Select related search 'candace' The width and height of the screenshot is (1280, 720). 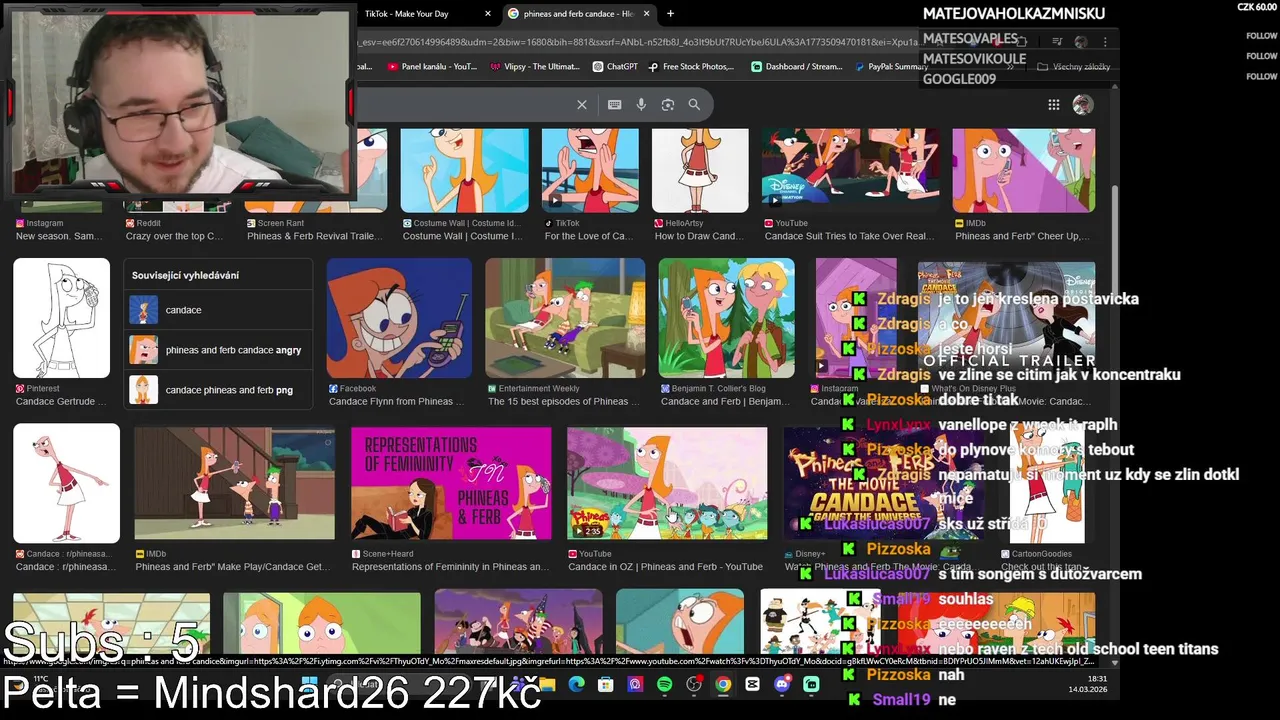pyautogui.click(x=218, y=310)
